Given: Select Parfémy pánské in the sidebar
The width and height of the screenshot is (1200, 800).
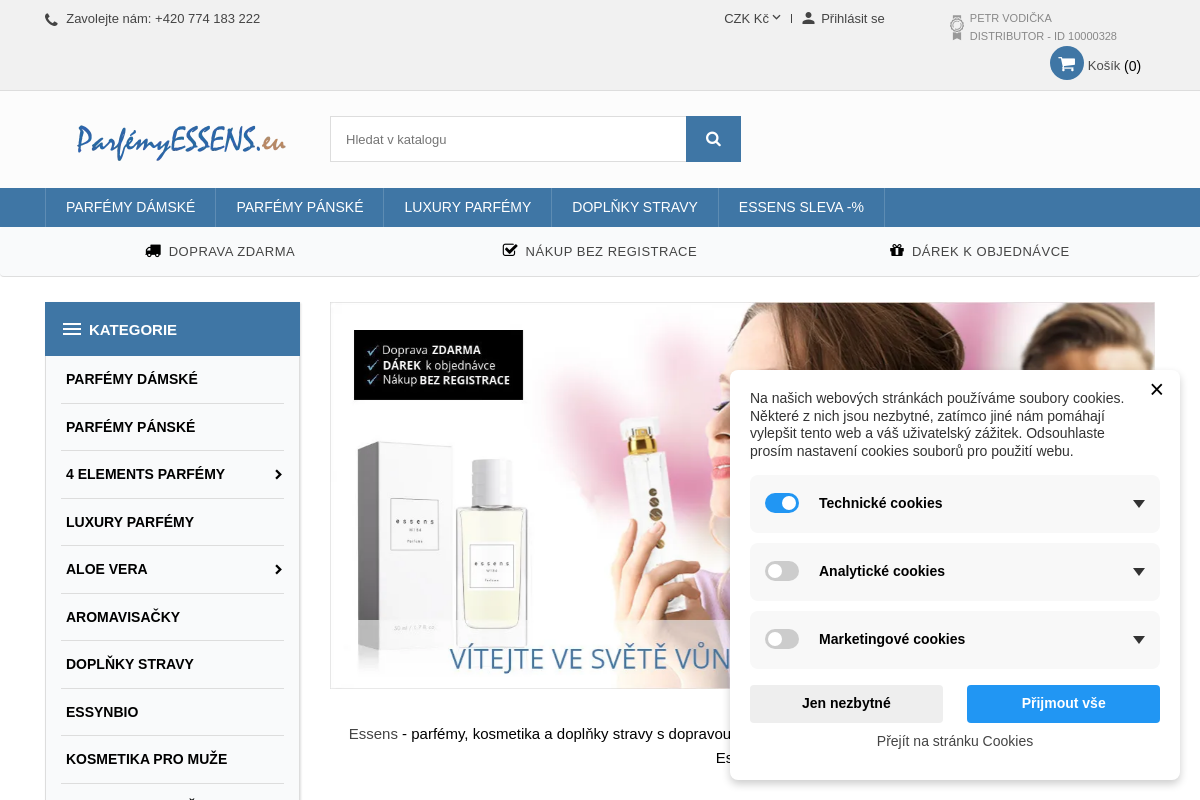Looking at the screenshot, I should click(x=131, y=427).
